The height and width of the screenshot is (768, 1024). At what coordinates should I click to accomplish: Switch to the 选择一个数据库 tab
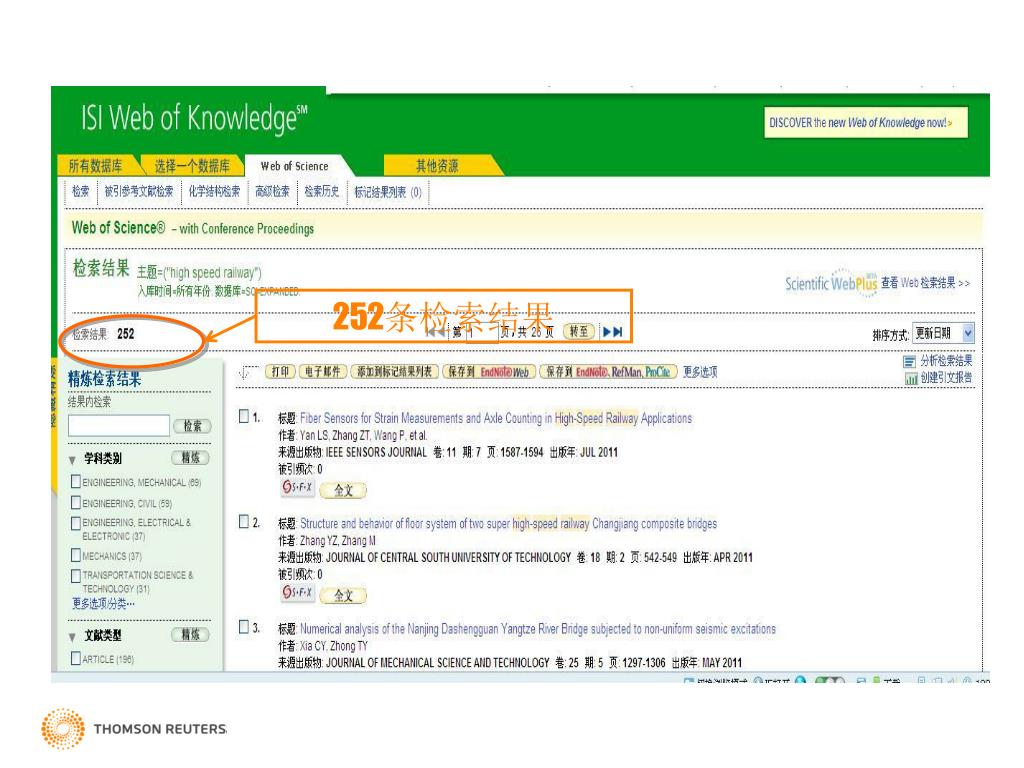point(192,166)
